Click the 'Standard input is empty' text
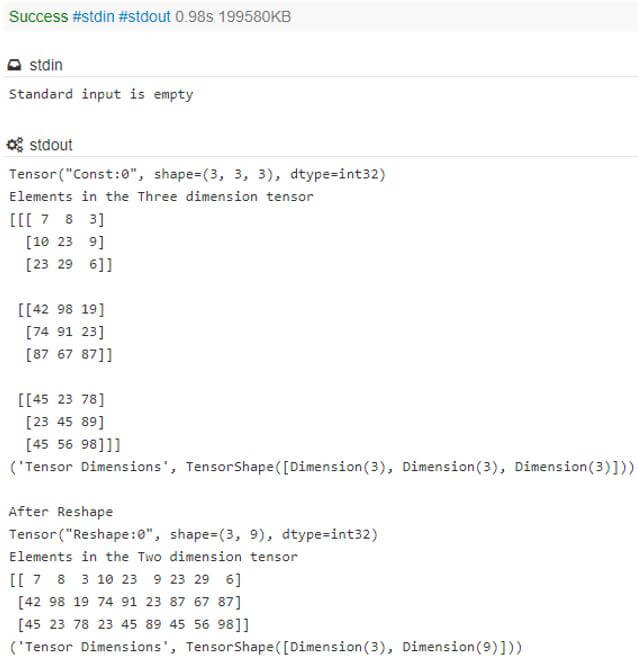 pyautogui.click(x=101, y=94)
